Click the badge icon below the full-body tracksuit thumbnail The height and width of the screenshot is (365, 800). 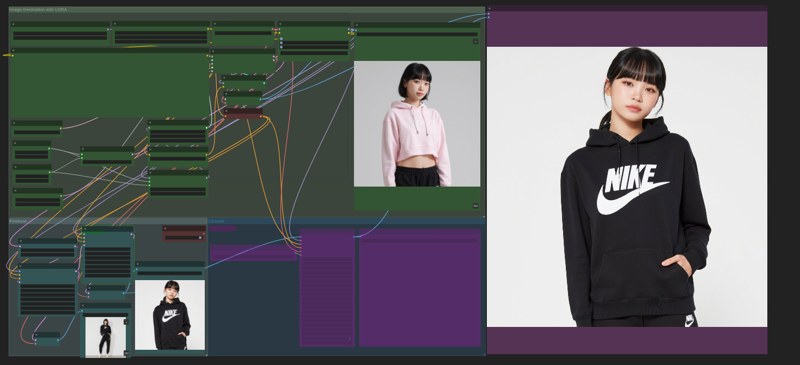126,353
